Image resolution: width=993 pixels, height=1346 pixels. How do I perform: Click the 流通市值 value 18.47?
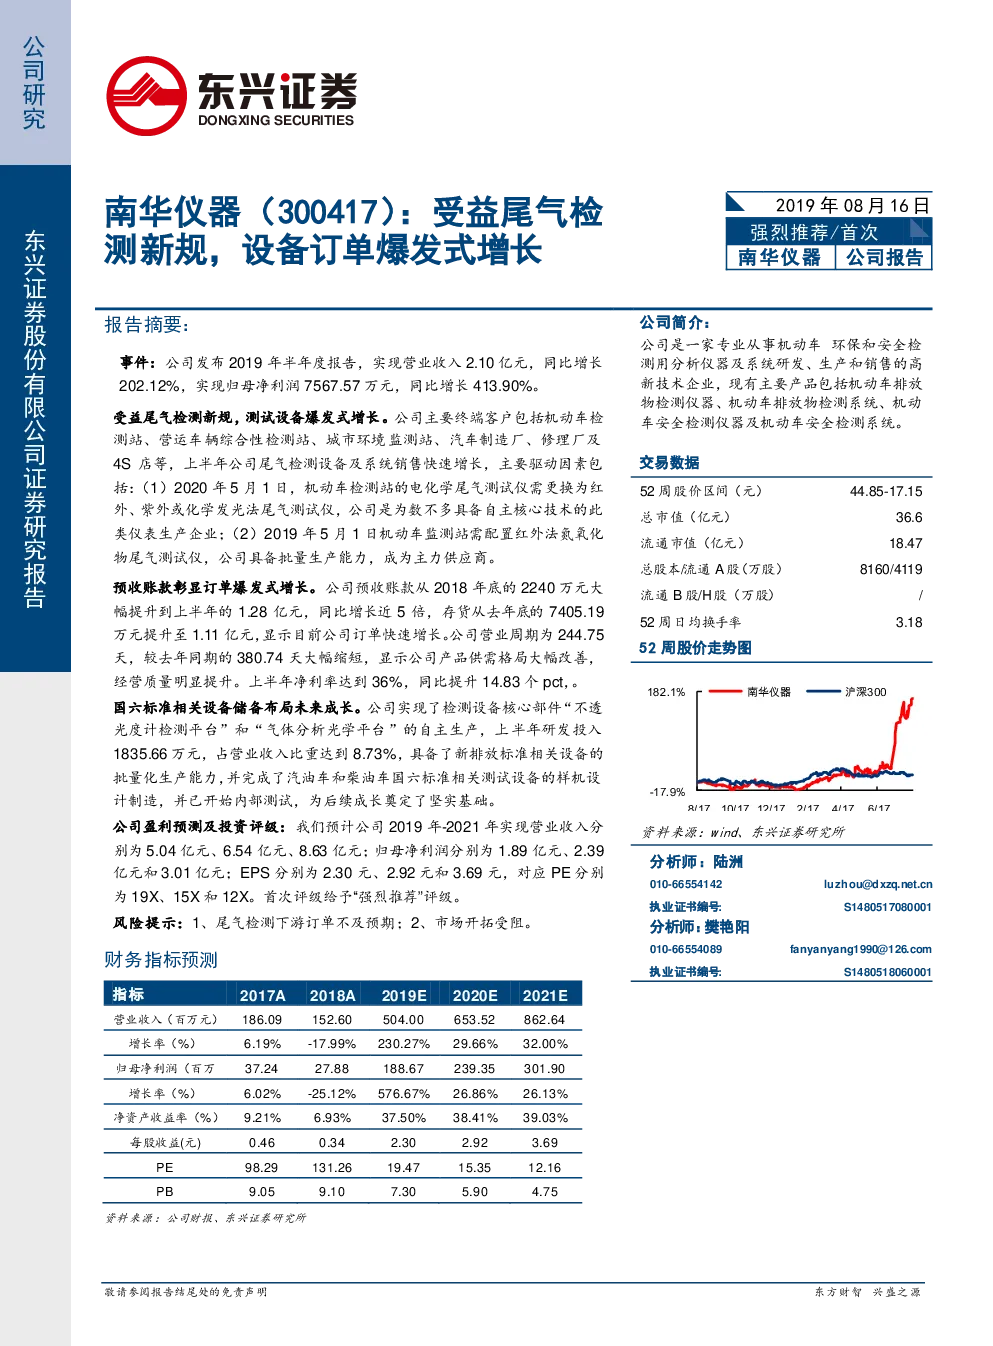coord(906,543)
